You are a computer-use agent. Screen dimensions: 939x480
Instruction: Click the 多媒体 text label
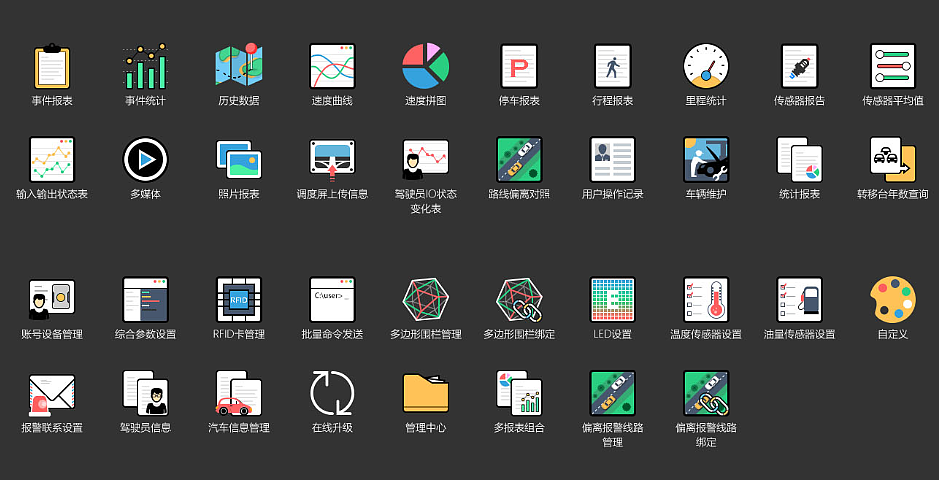pos(146,195)
